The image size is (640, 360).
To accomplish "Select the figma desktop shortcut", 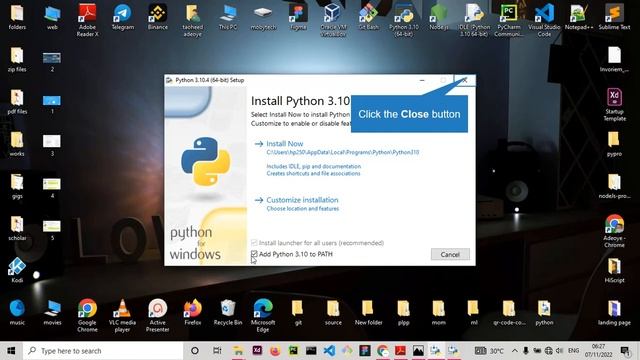I will coord(298,17).
